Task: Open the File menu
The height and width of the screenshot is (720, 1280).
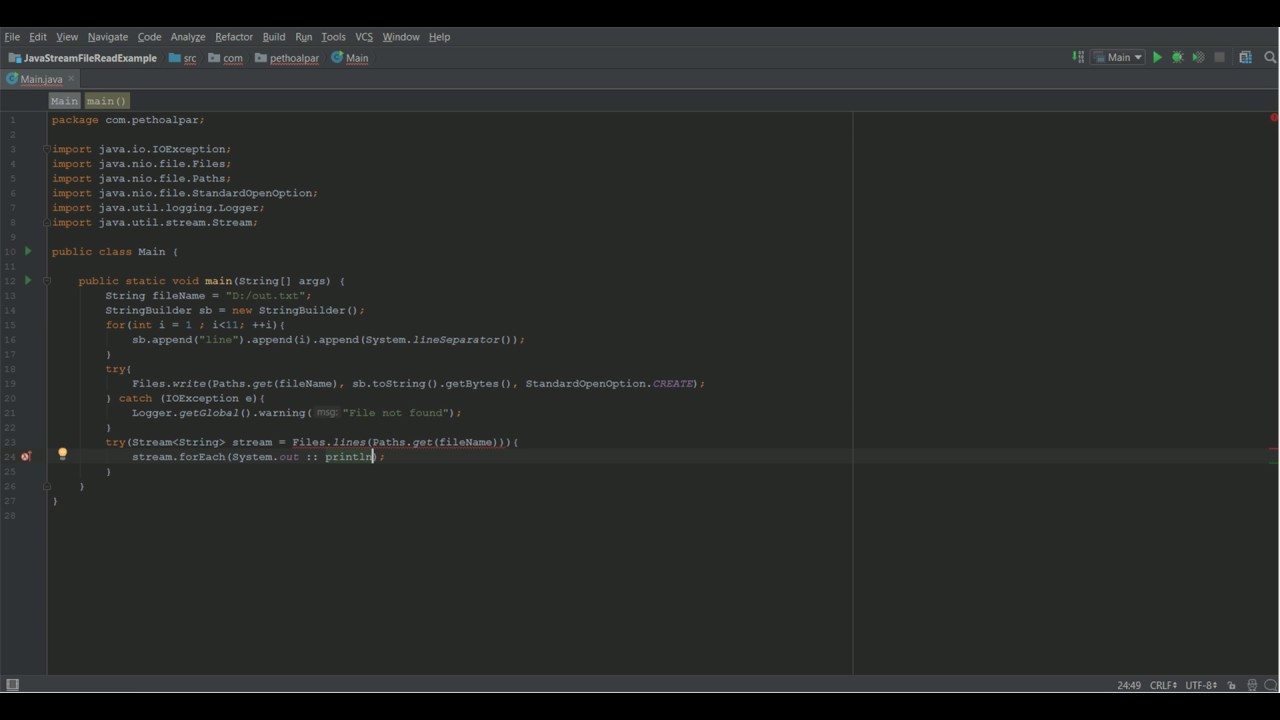Action: [x=12, y=37]
